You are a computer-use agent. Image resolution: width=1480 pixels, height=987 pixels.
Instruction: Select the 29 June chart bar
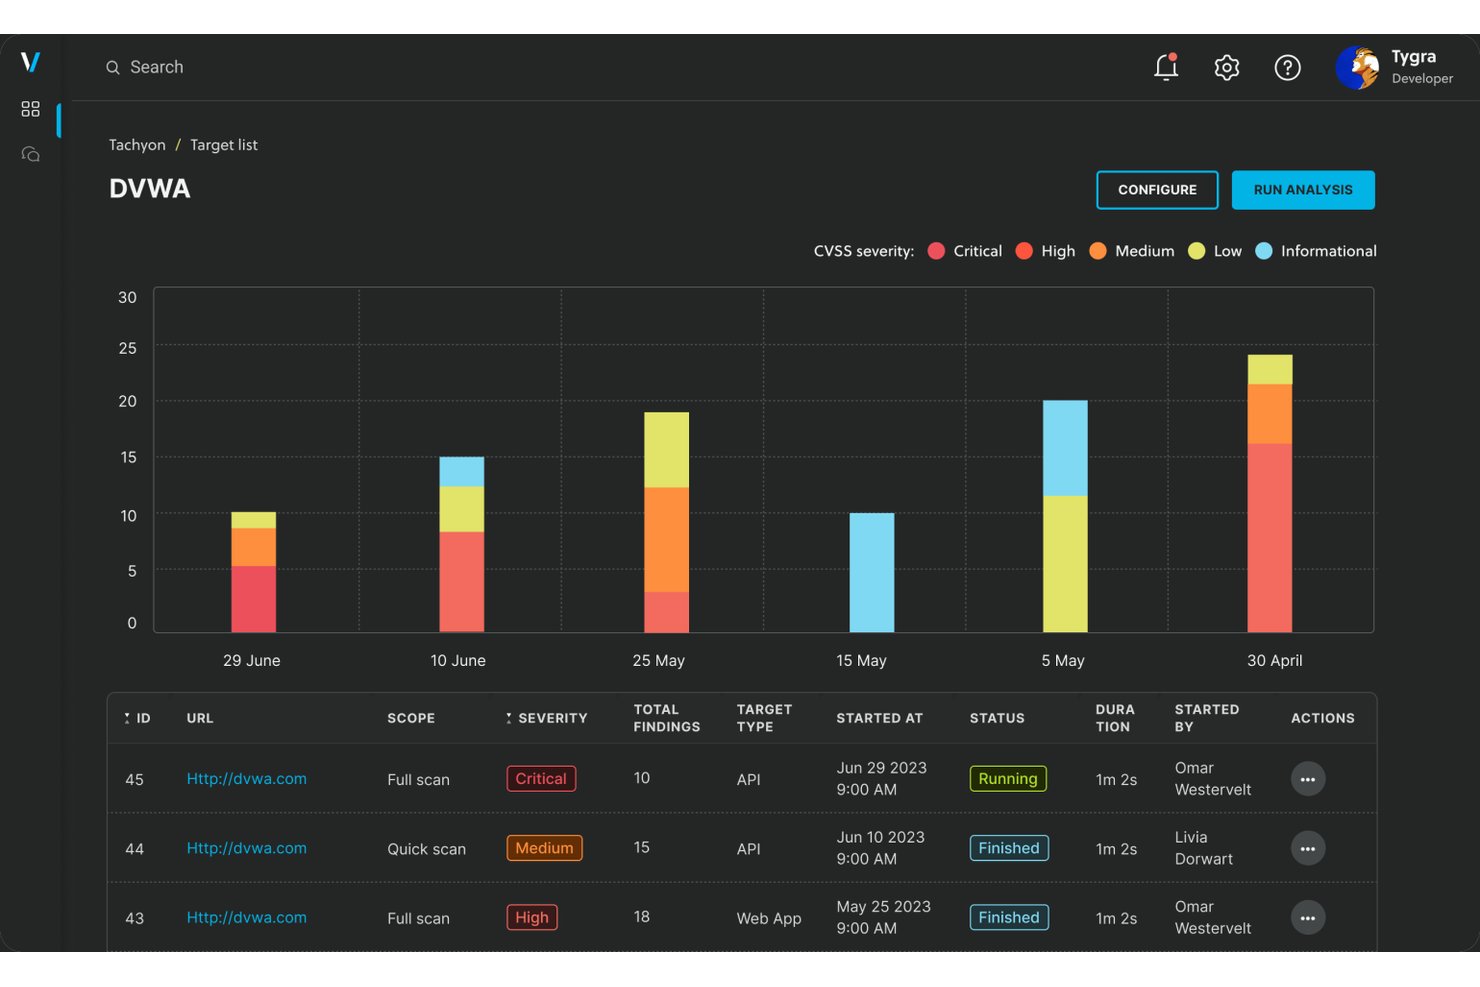click(254, 572)
